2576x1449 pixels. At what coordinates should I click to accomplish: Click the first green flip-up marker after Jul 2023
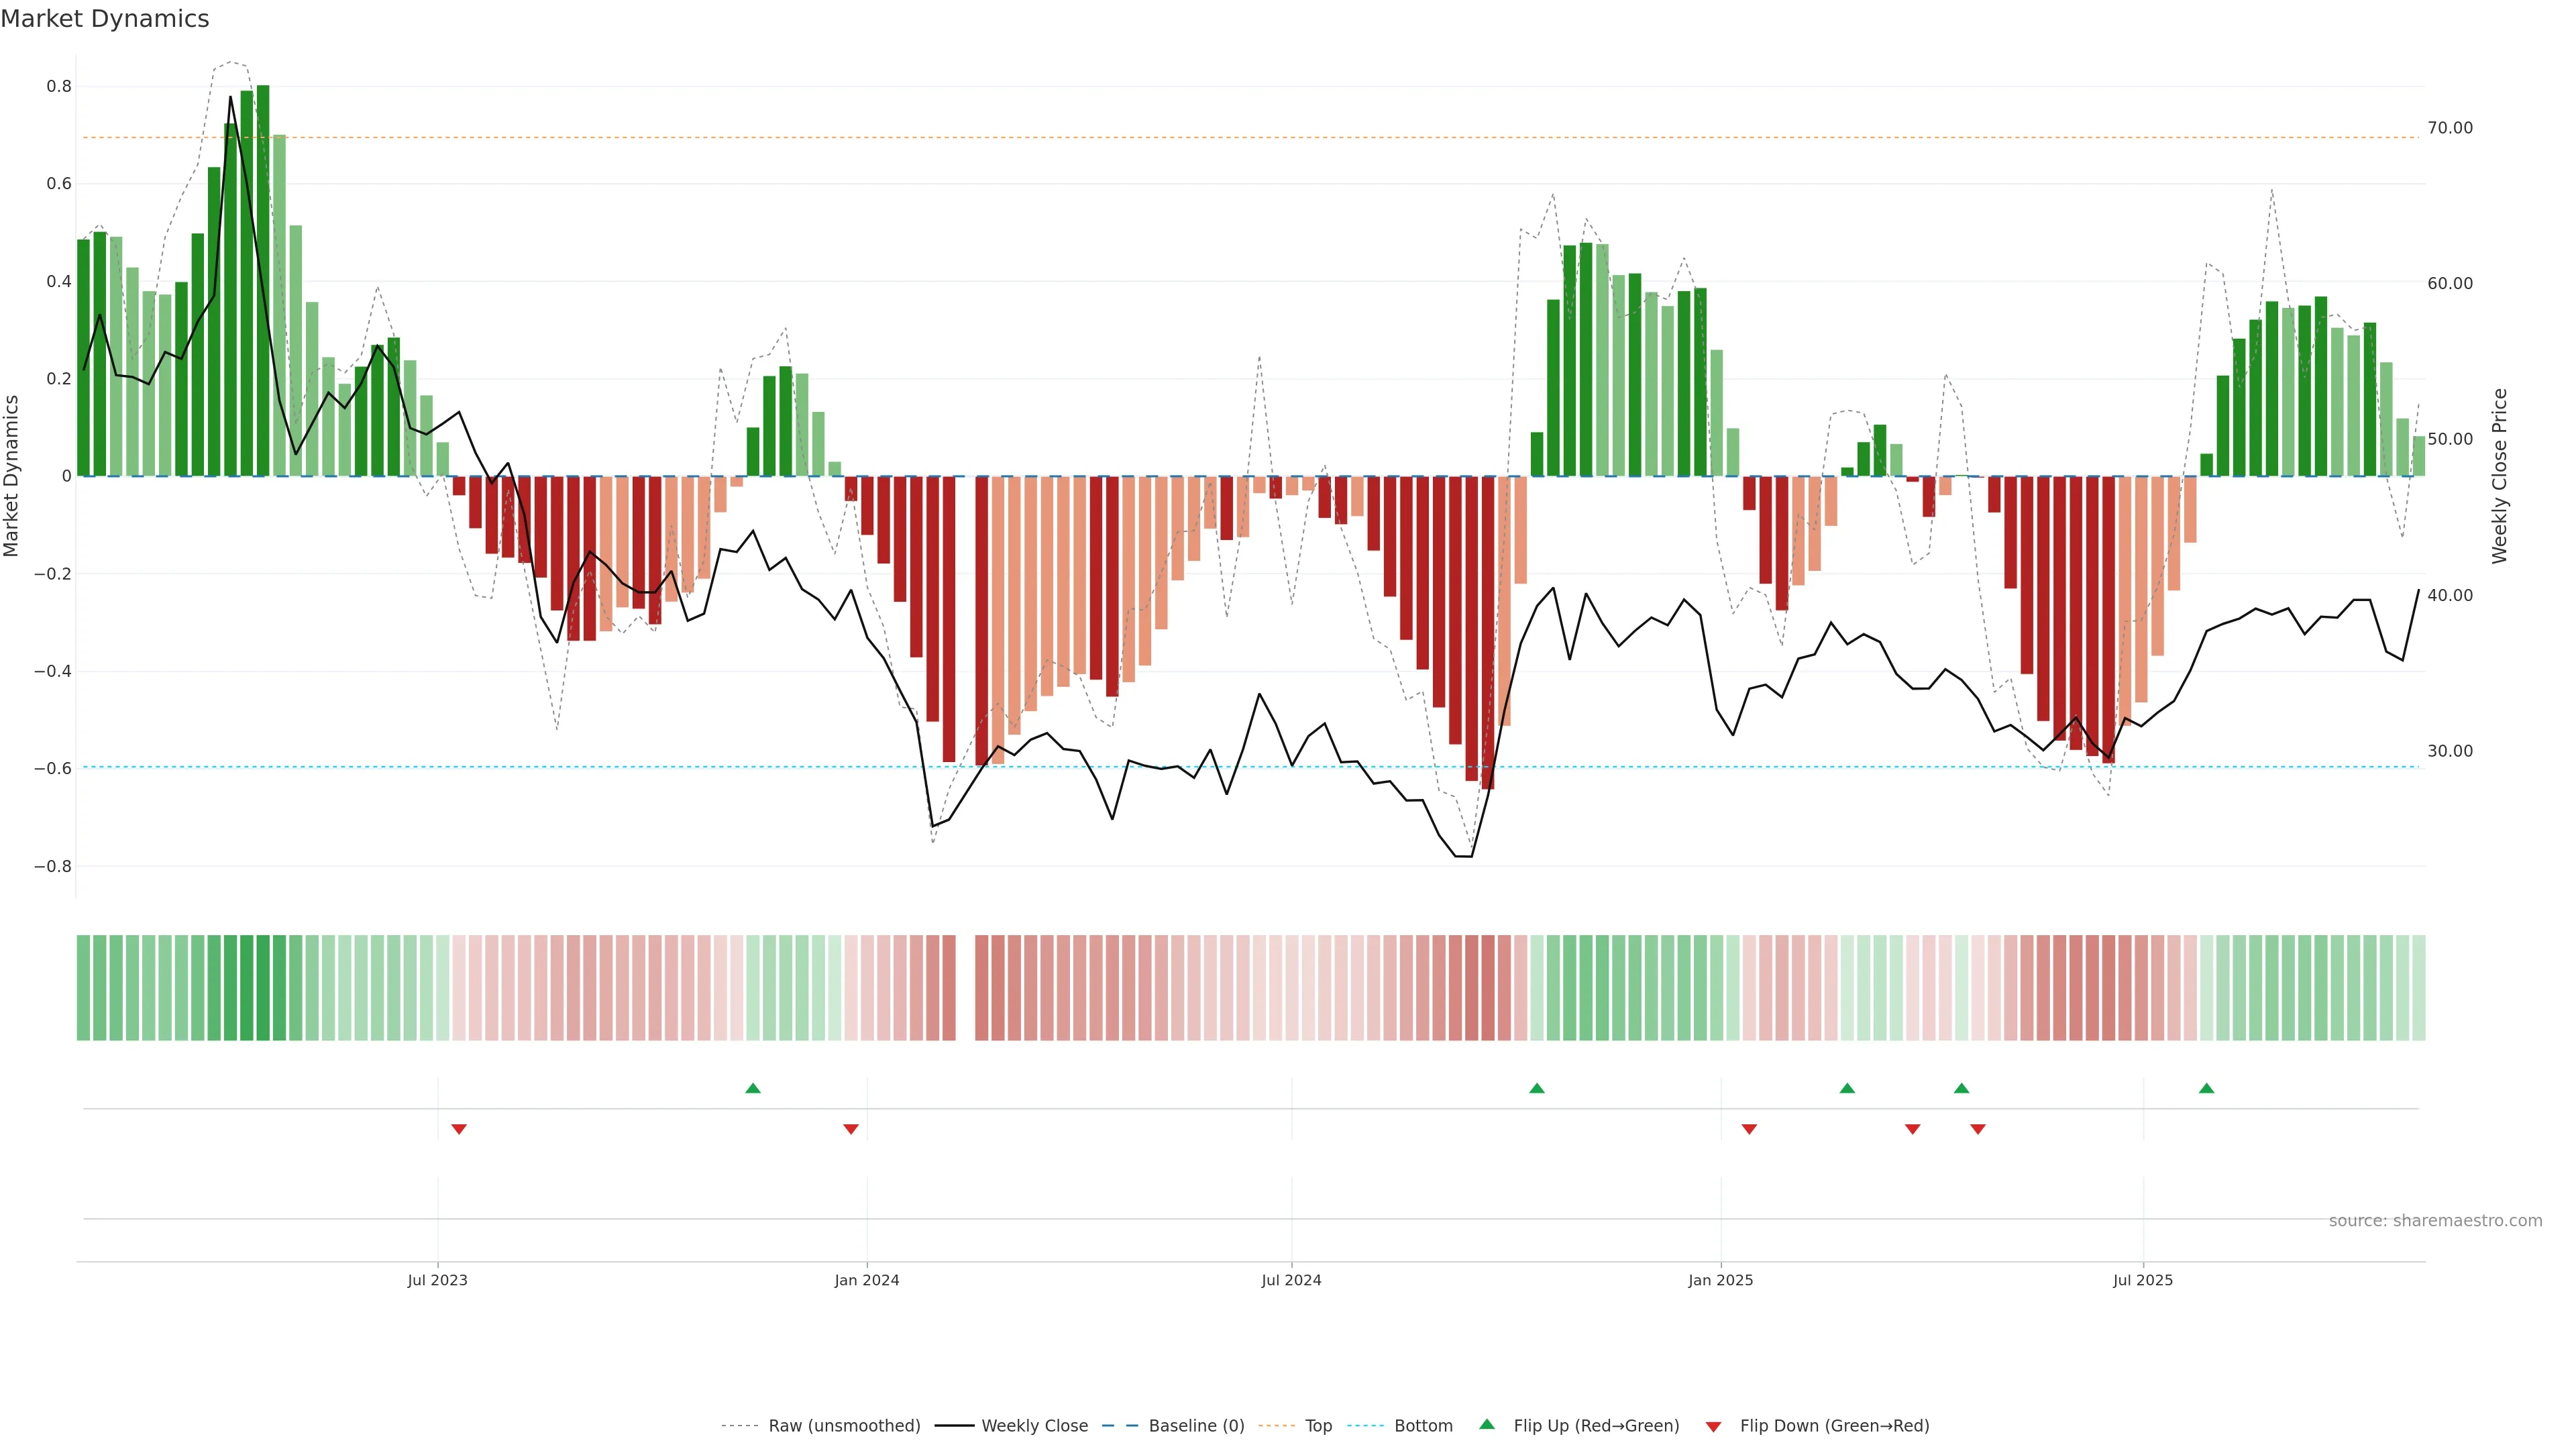click(x=753, y=1088)
